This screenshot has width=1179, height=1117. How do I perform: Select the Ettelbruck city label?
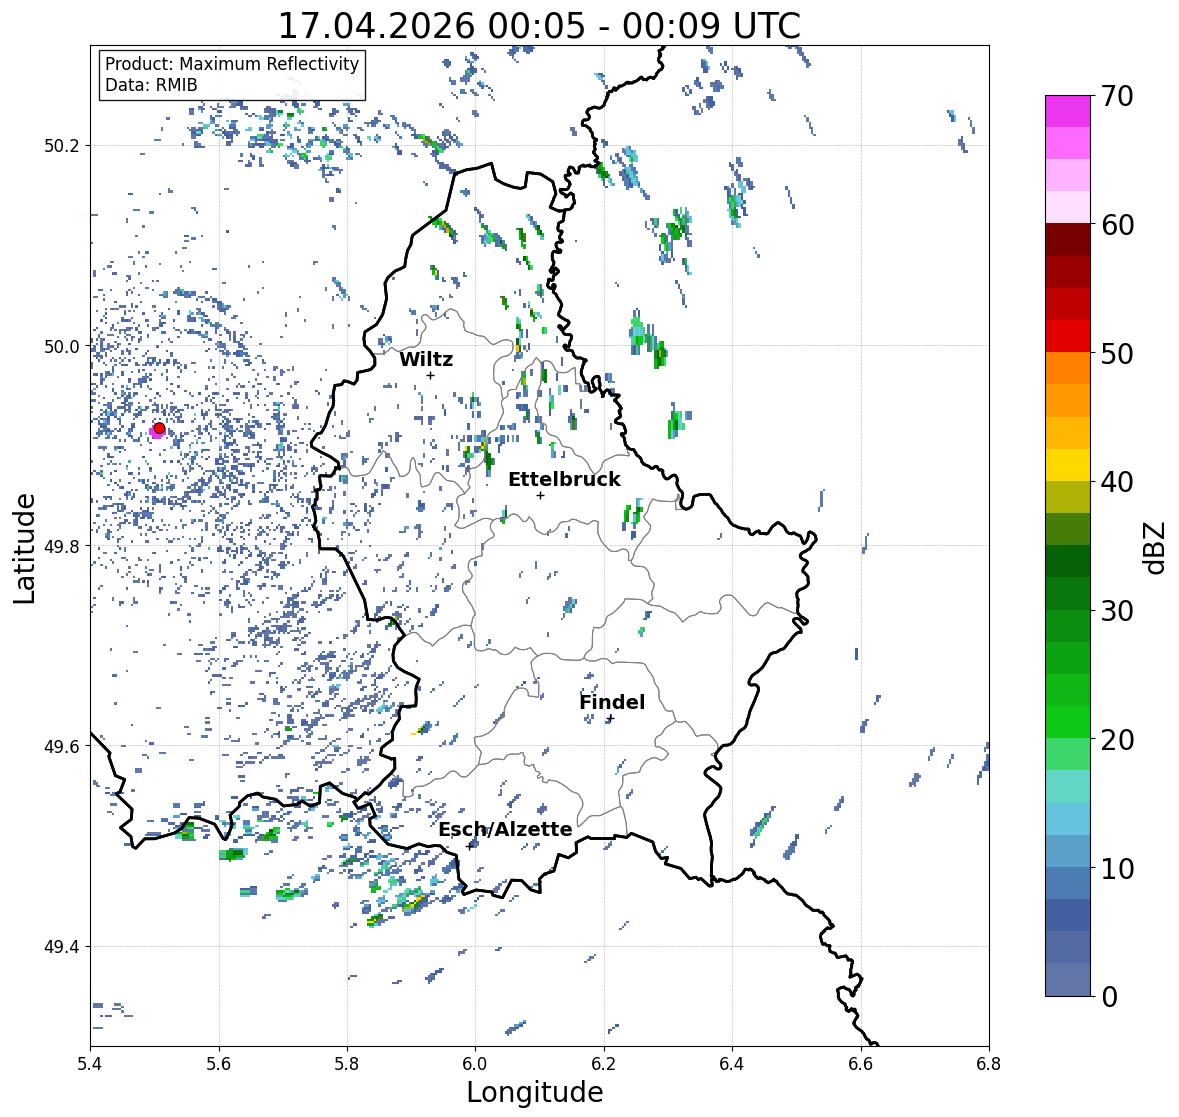(x=564, y=480)
